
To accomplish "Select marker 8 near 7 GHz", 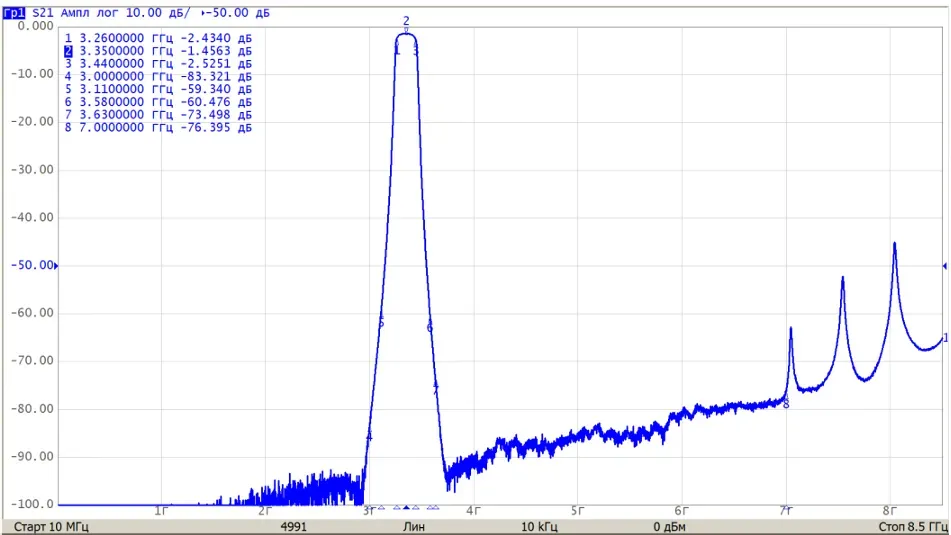I will click(x=786, y=404).
